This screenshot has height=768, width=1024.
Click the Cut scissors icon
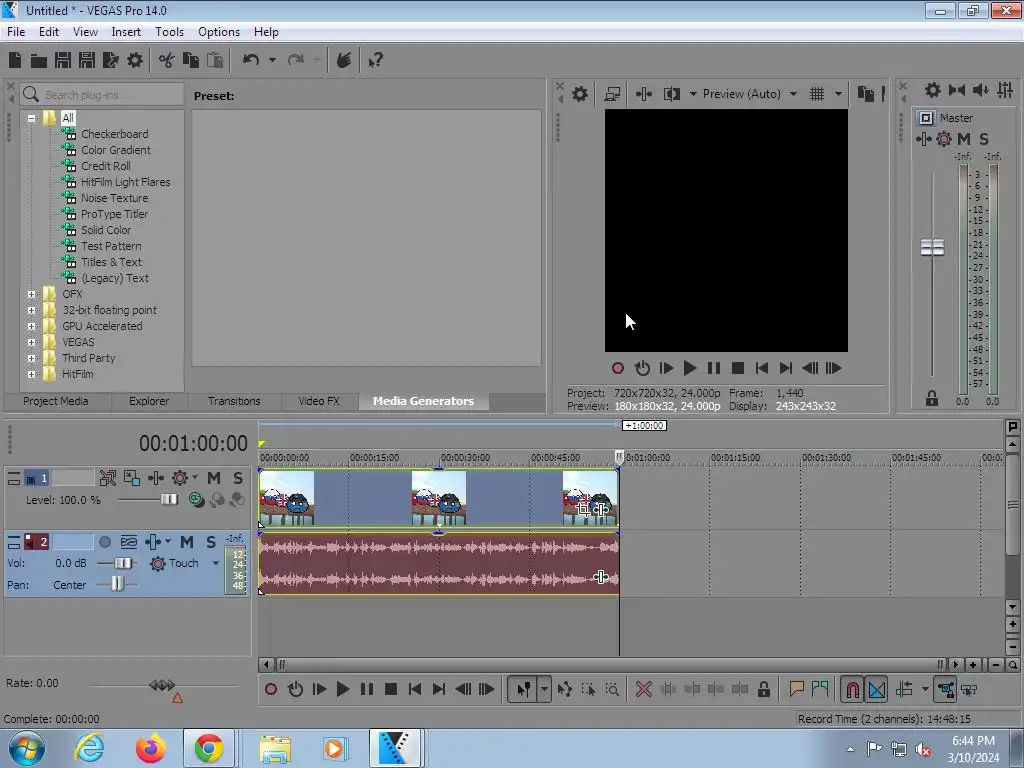167,61
